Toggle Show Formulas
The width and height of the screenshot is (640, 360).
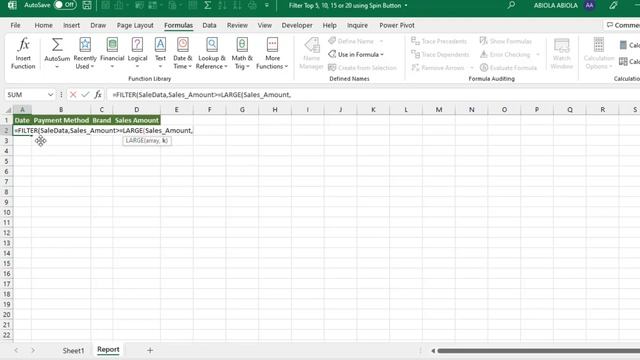pos(505,41)
